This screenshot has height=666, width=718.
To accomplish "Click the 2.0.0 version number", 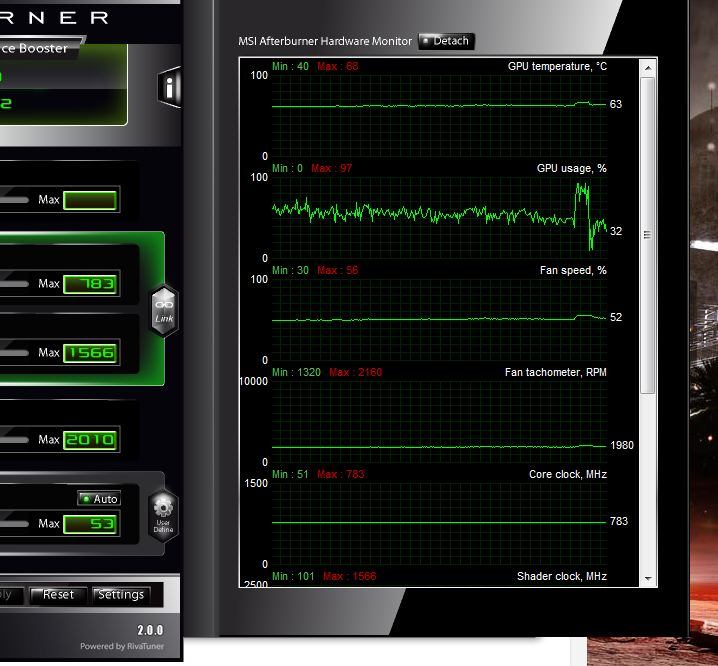I will [x=150, y=630].
